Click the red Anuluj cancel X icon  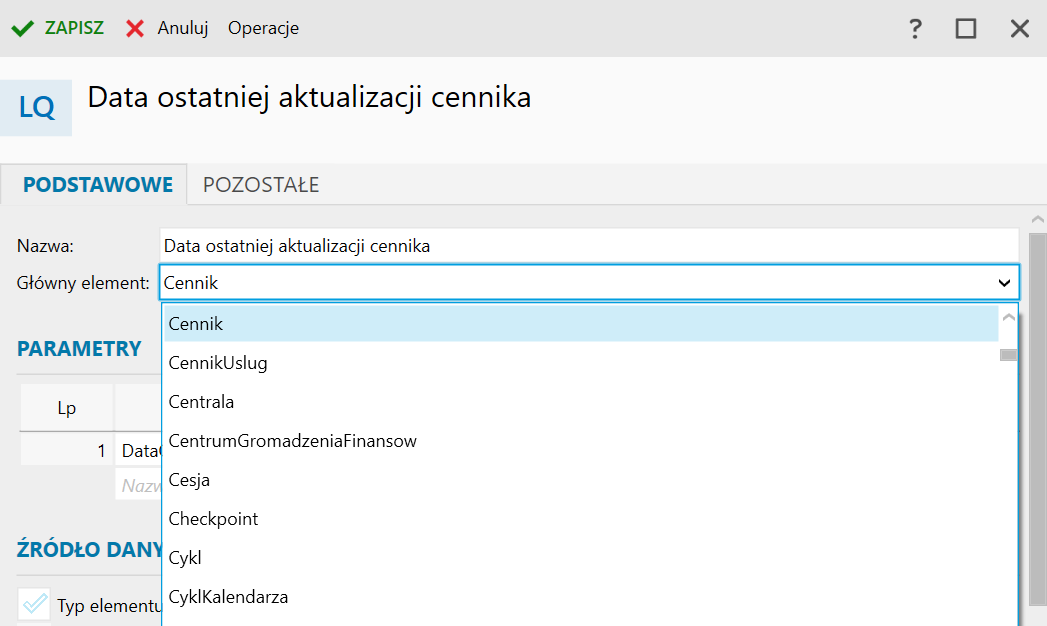135,28
